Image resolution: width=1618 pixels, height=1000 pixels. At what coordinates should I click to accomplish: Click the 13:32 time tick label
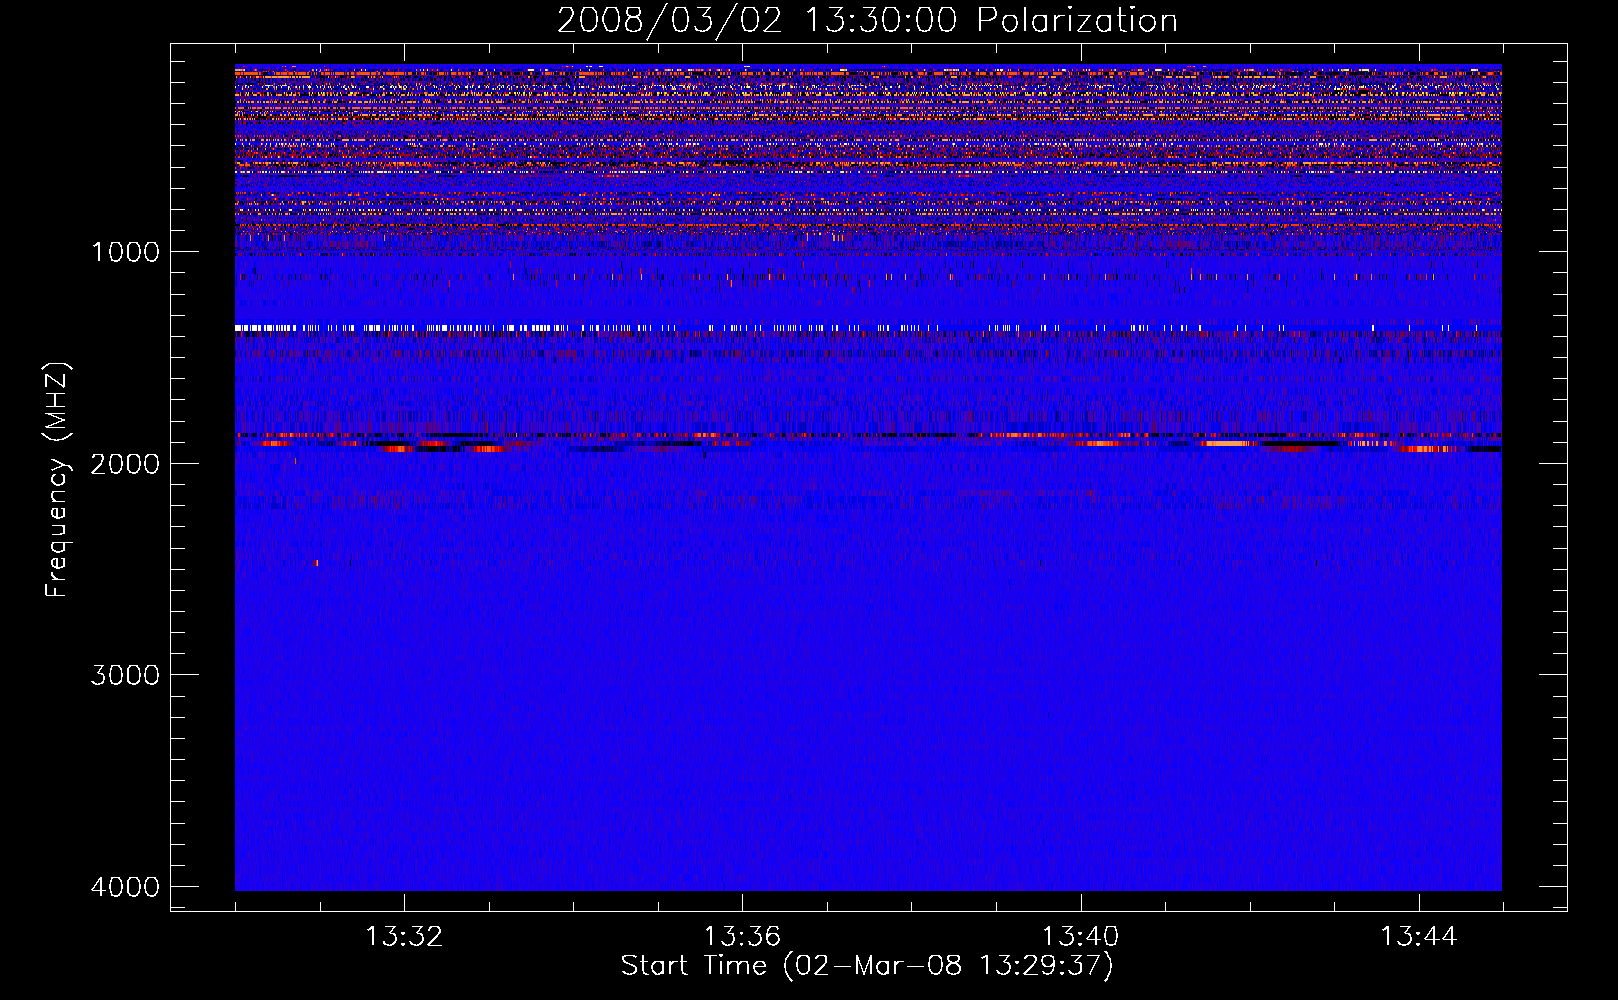point(404,937)
